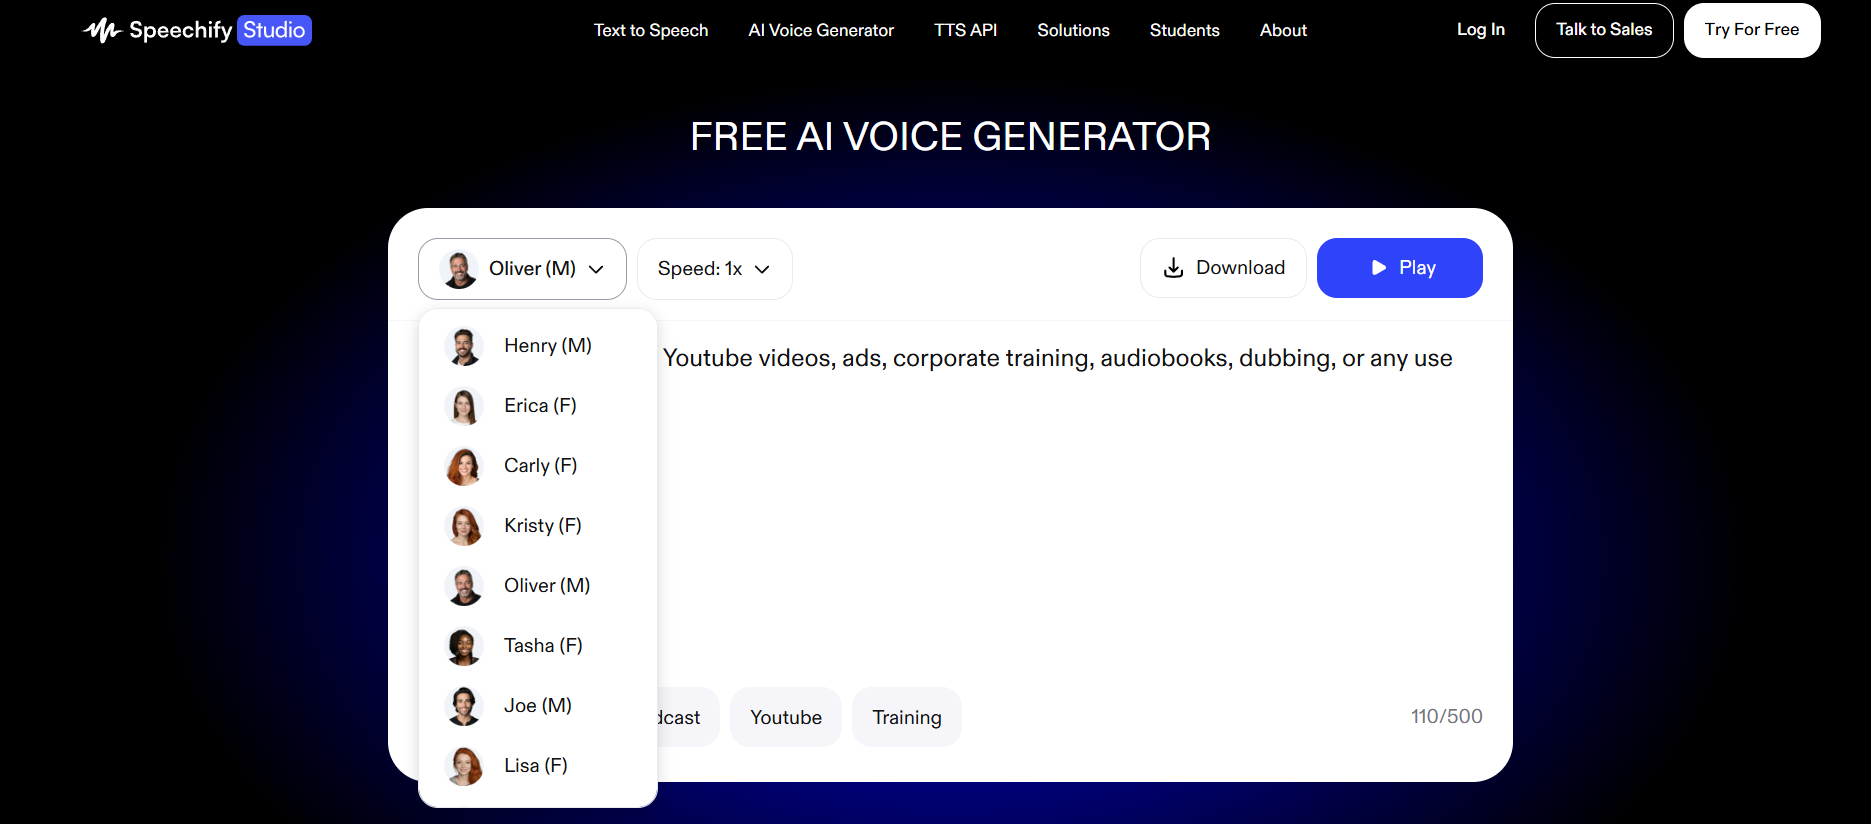The image size is (1871, 824).
Task: Select Kristy (F) avatar in voice list
Action: point(464,526)
